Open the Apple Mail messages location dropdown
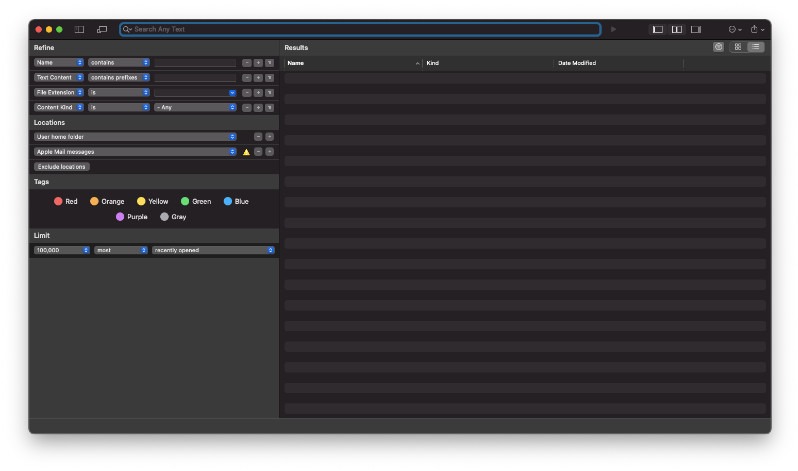The width and height of the screenshot is (798, 471). tap(135, 152)
